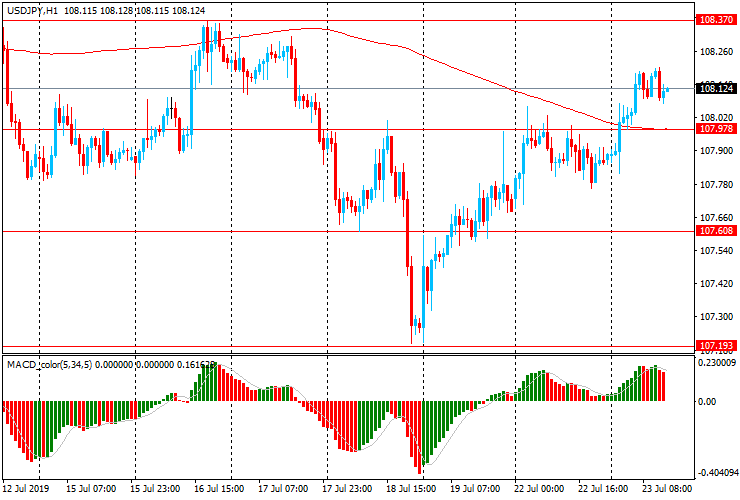Click the 22 Jul 16:00 time label

[x=602, y=488]
